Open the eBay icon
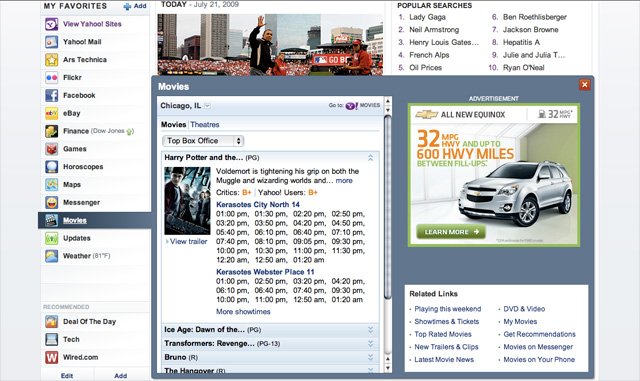The image size is (640, 381). tap(51, 113)
